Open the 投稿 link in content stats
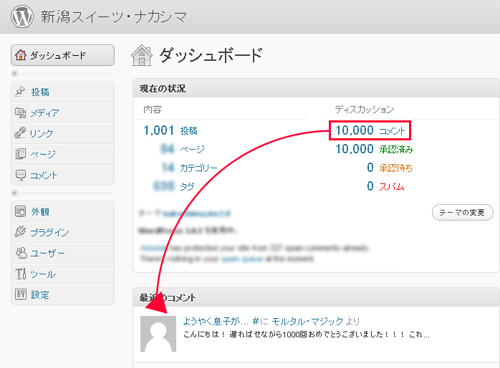 (189, 131)
